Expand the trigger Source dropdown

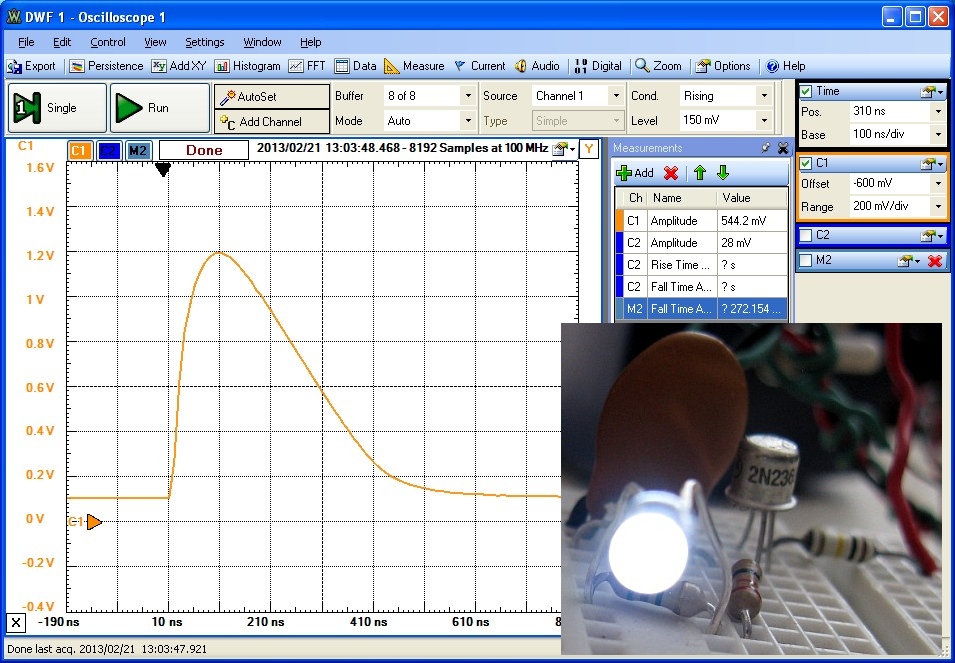click(616, 96)
